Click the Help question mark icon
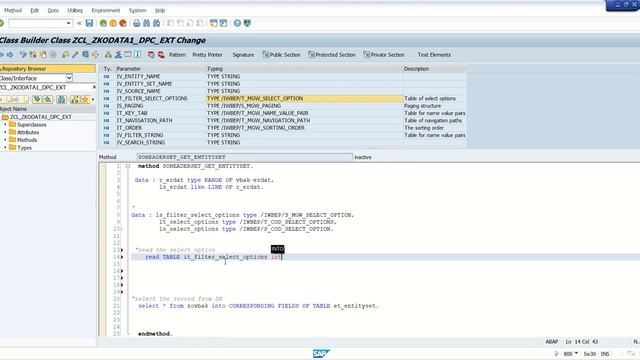This screenshot has height=360, width=640. tap(237, 23)
